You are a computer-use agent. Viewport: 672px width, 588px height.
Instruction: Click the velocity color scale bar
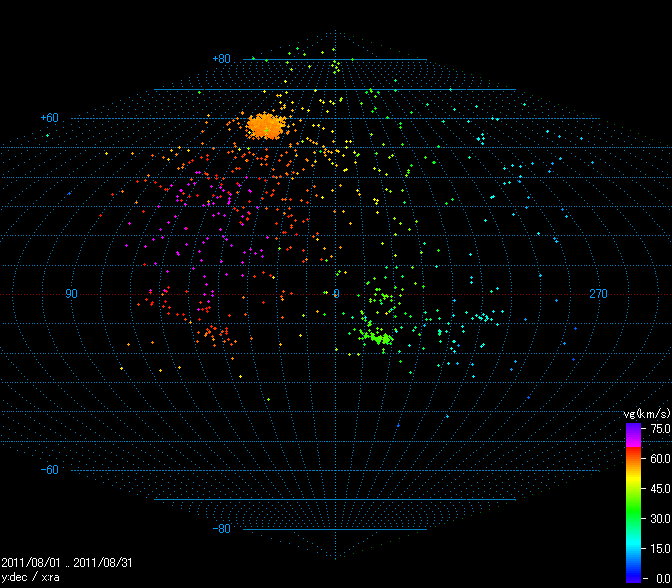tap(633, 503)
